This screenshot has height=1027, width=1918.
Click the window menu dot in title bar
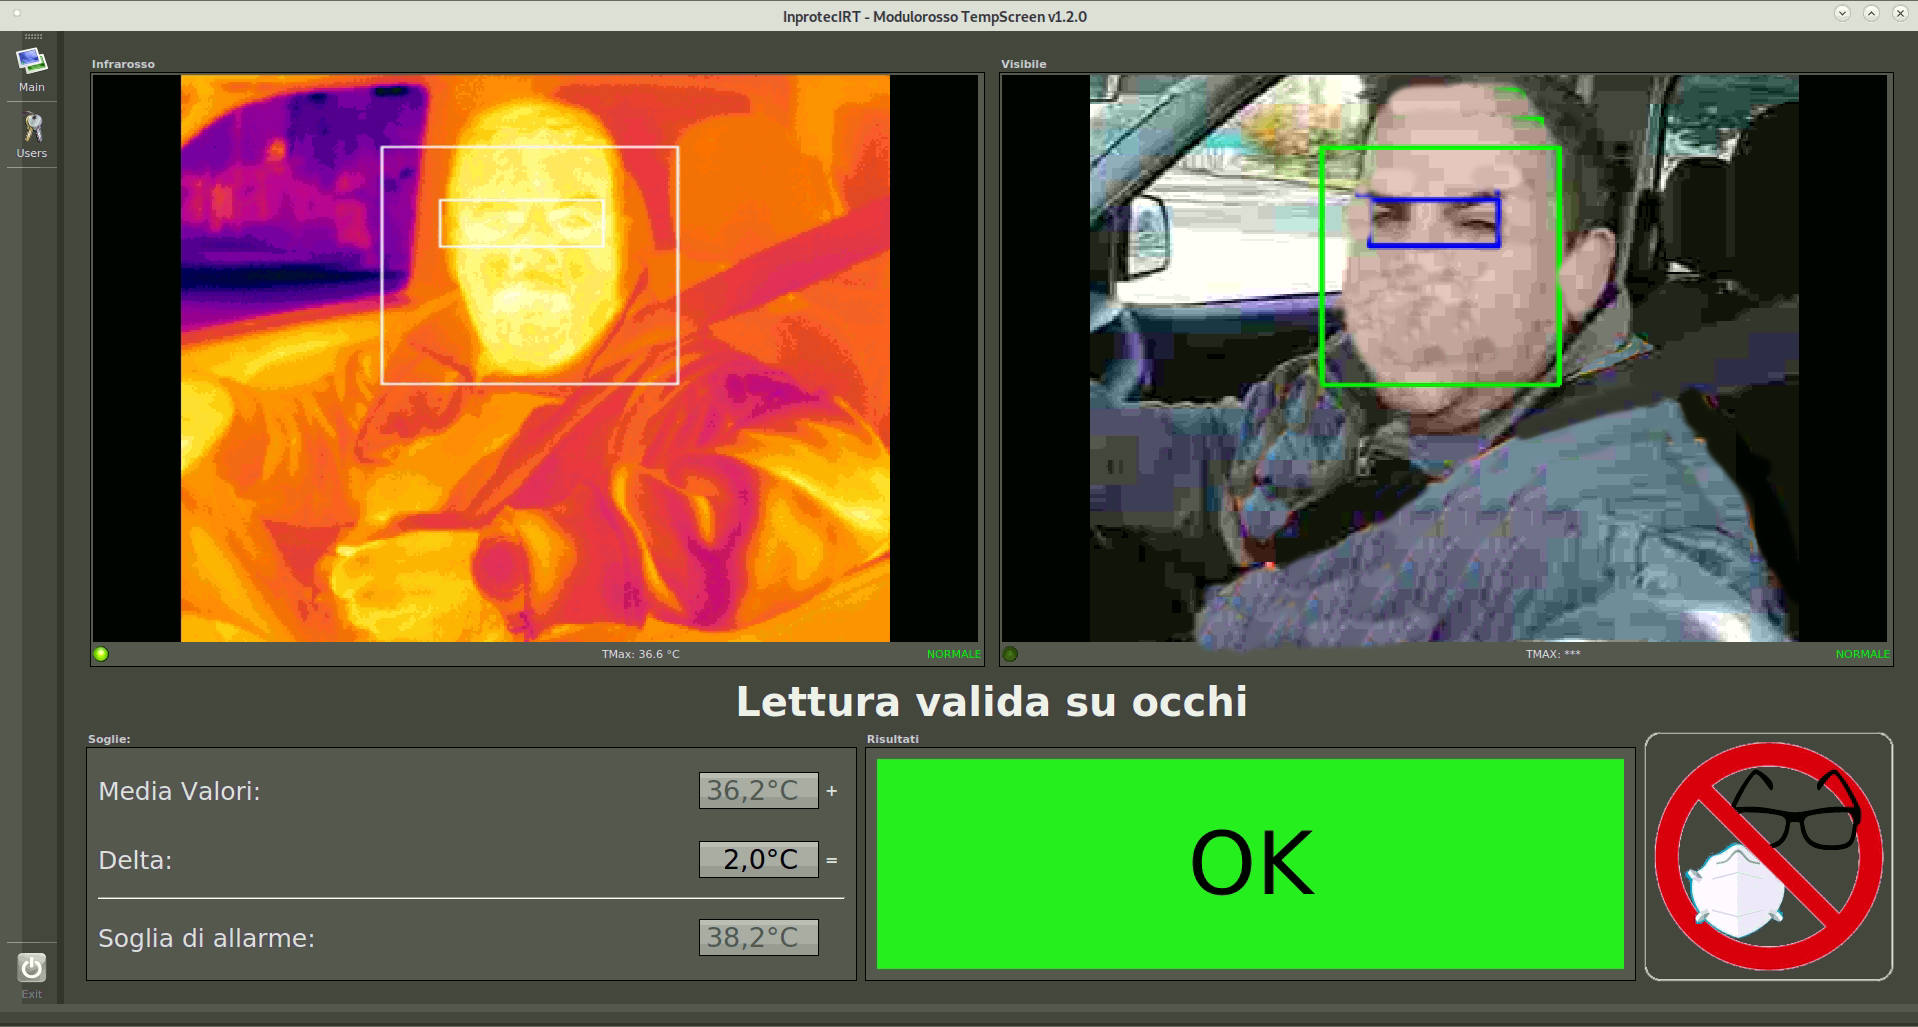pyautogui.click(x=17, y=14)
